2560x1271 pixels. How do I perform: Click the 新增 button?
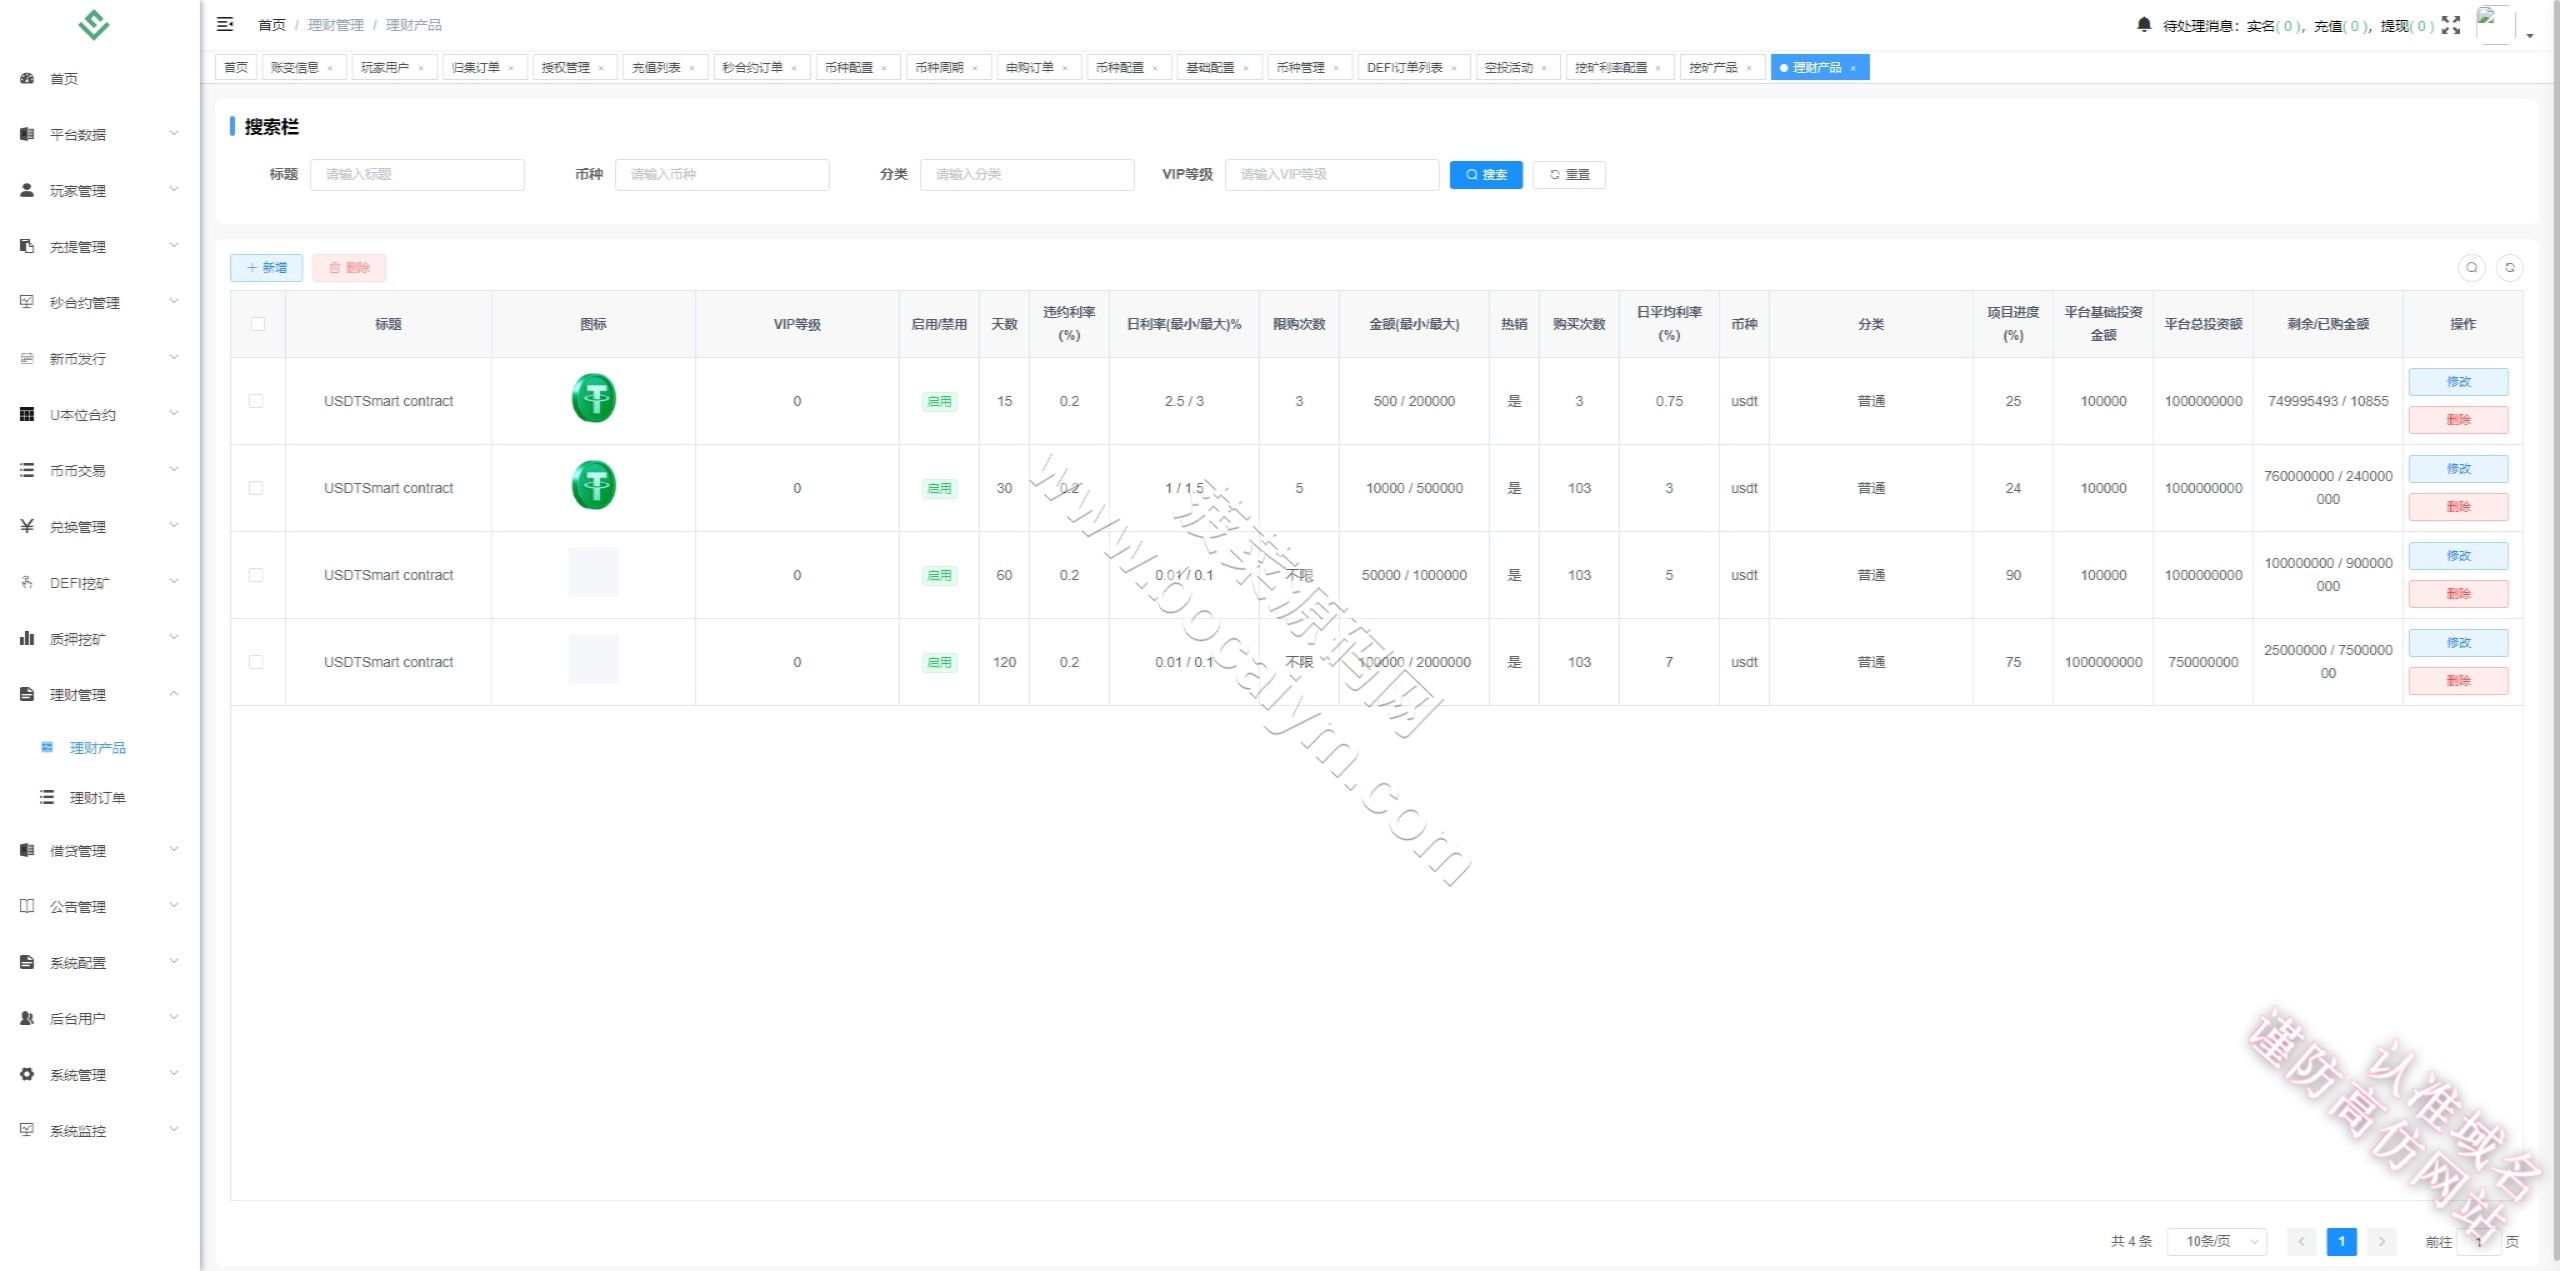click(266, 268)
